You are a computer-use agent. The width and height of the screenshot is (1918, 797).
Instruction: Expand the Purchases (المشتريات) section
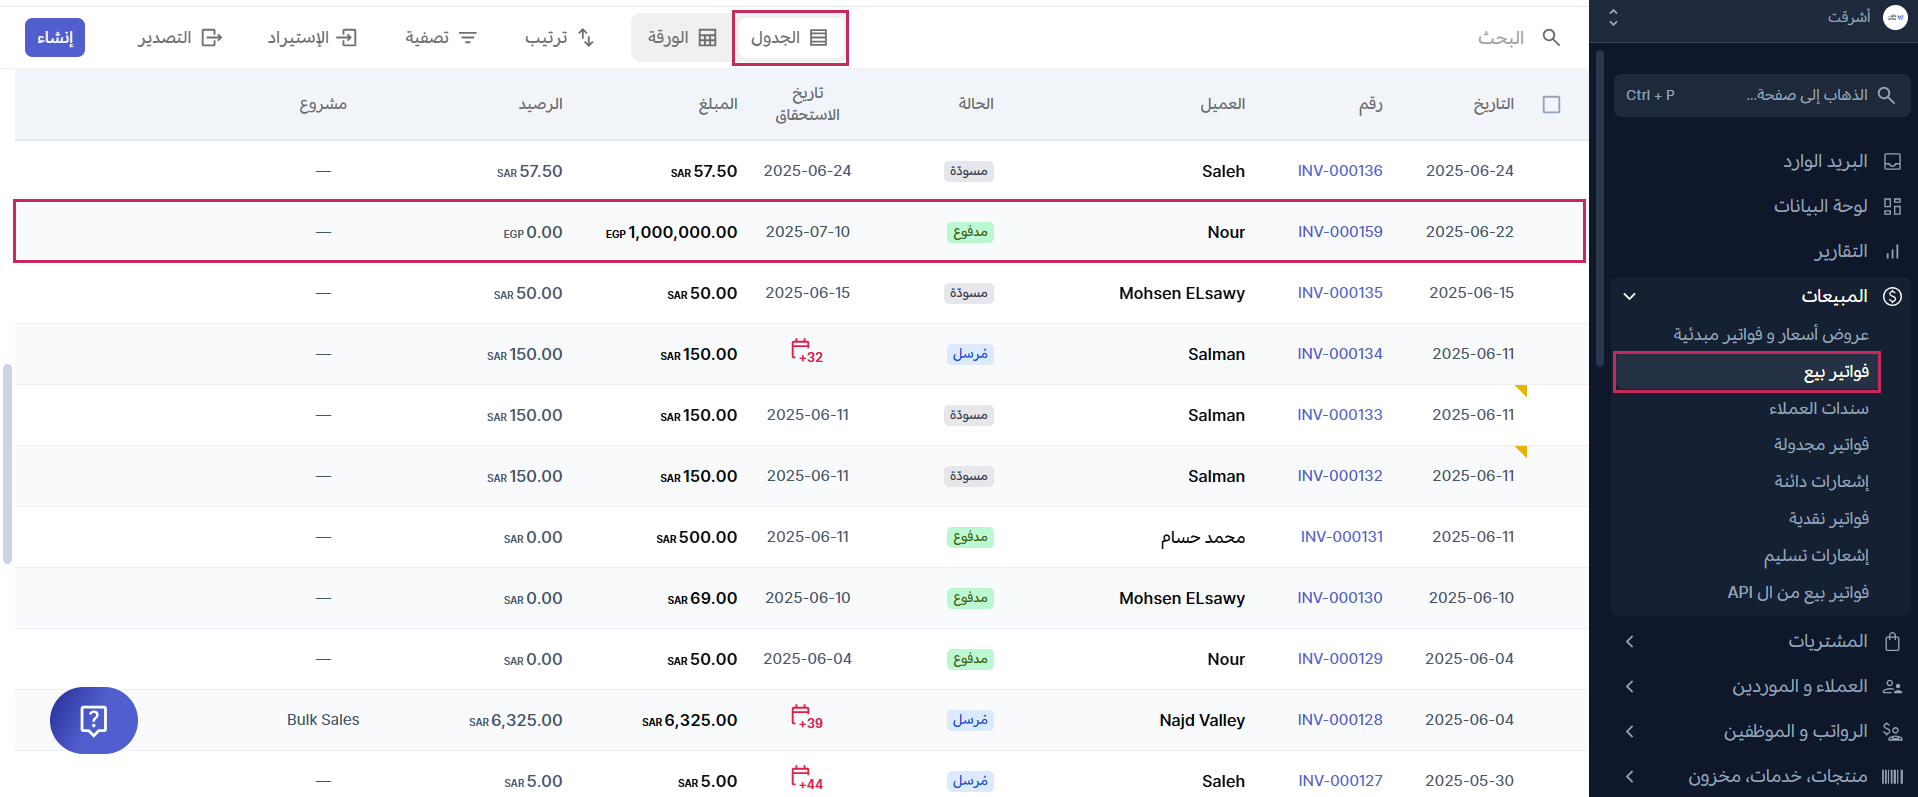[x=1629, y=641]
